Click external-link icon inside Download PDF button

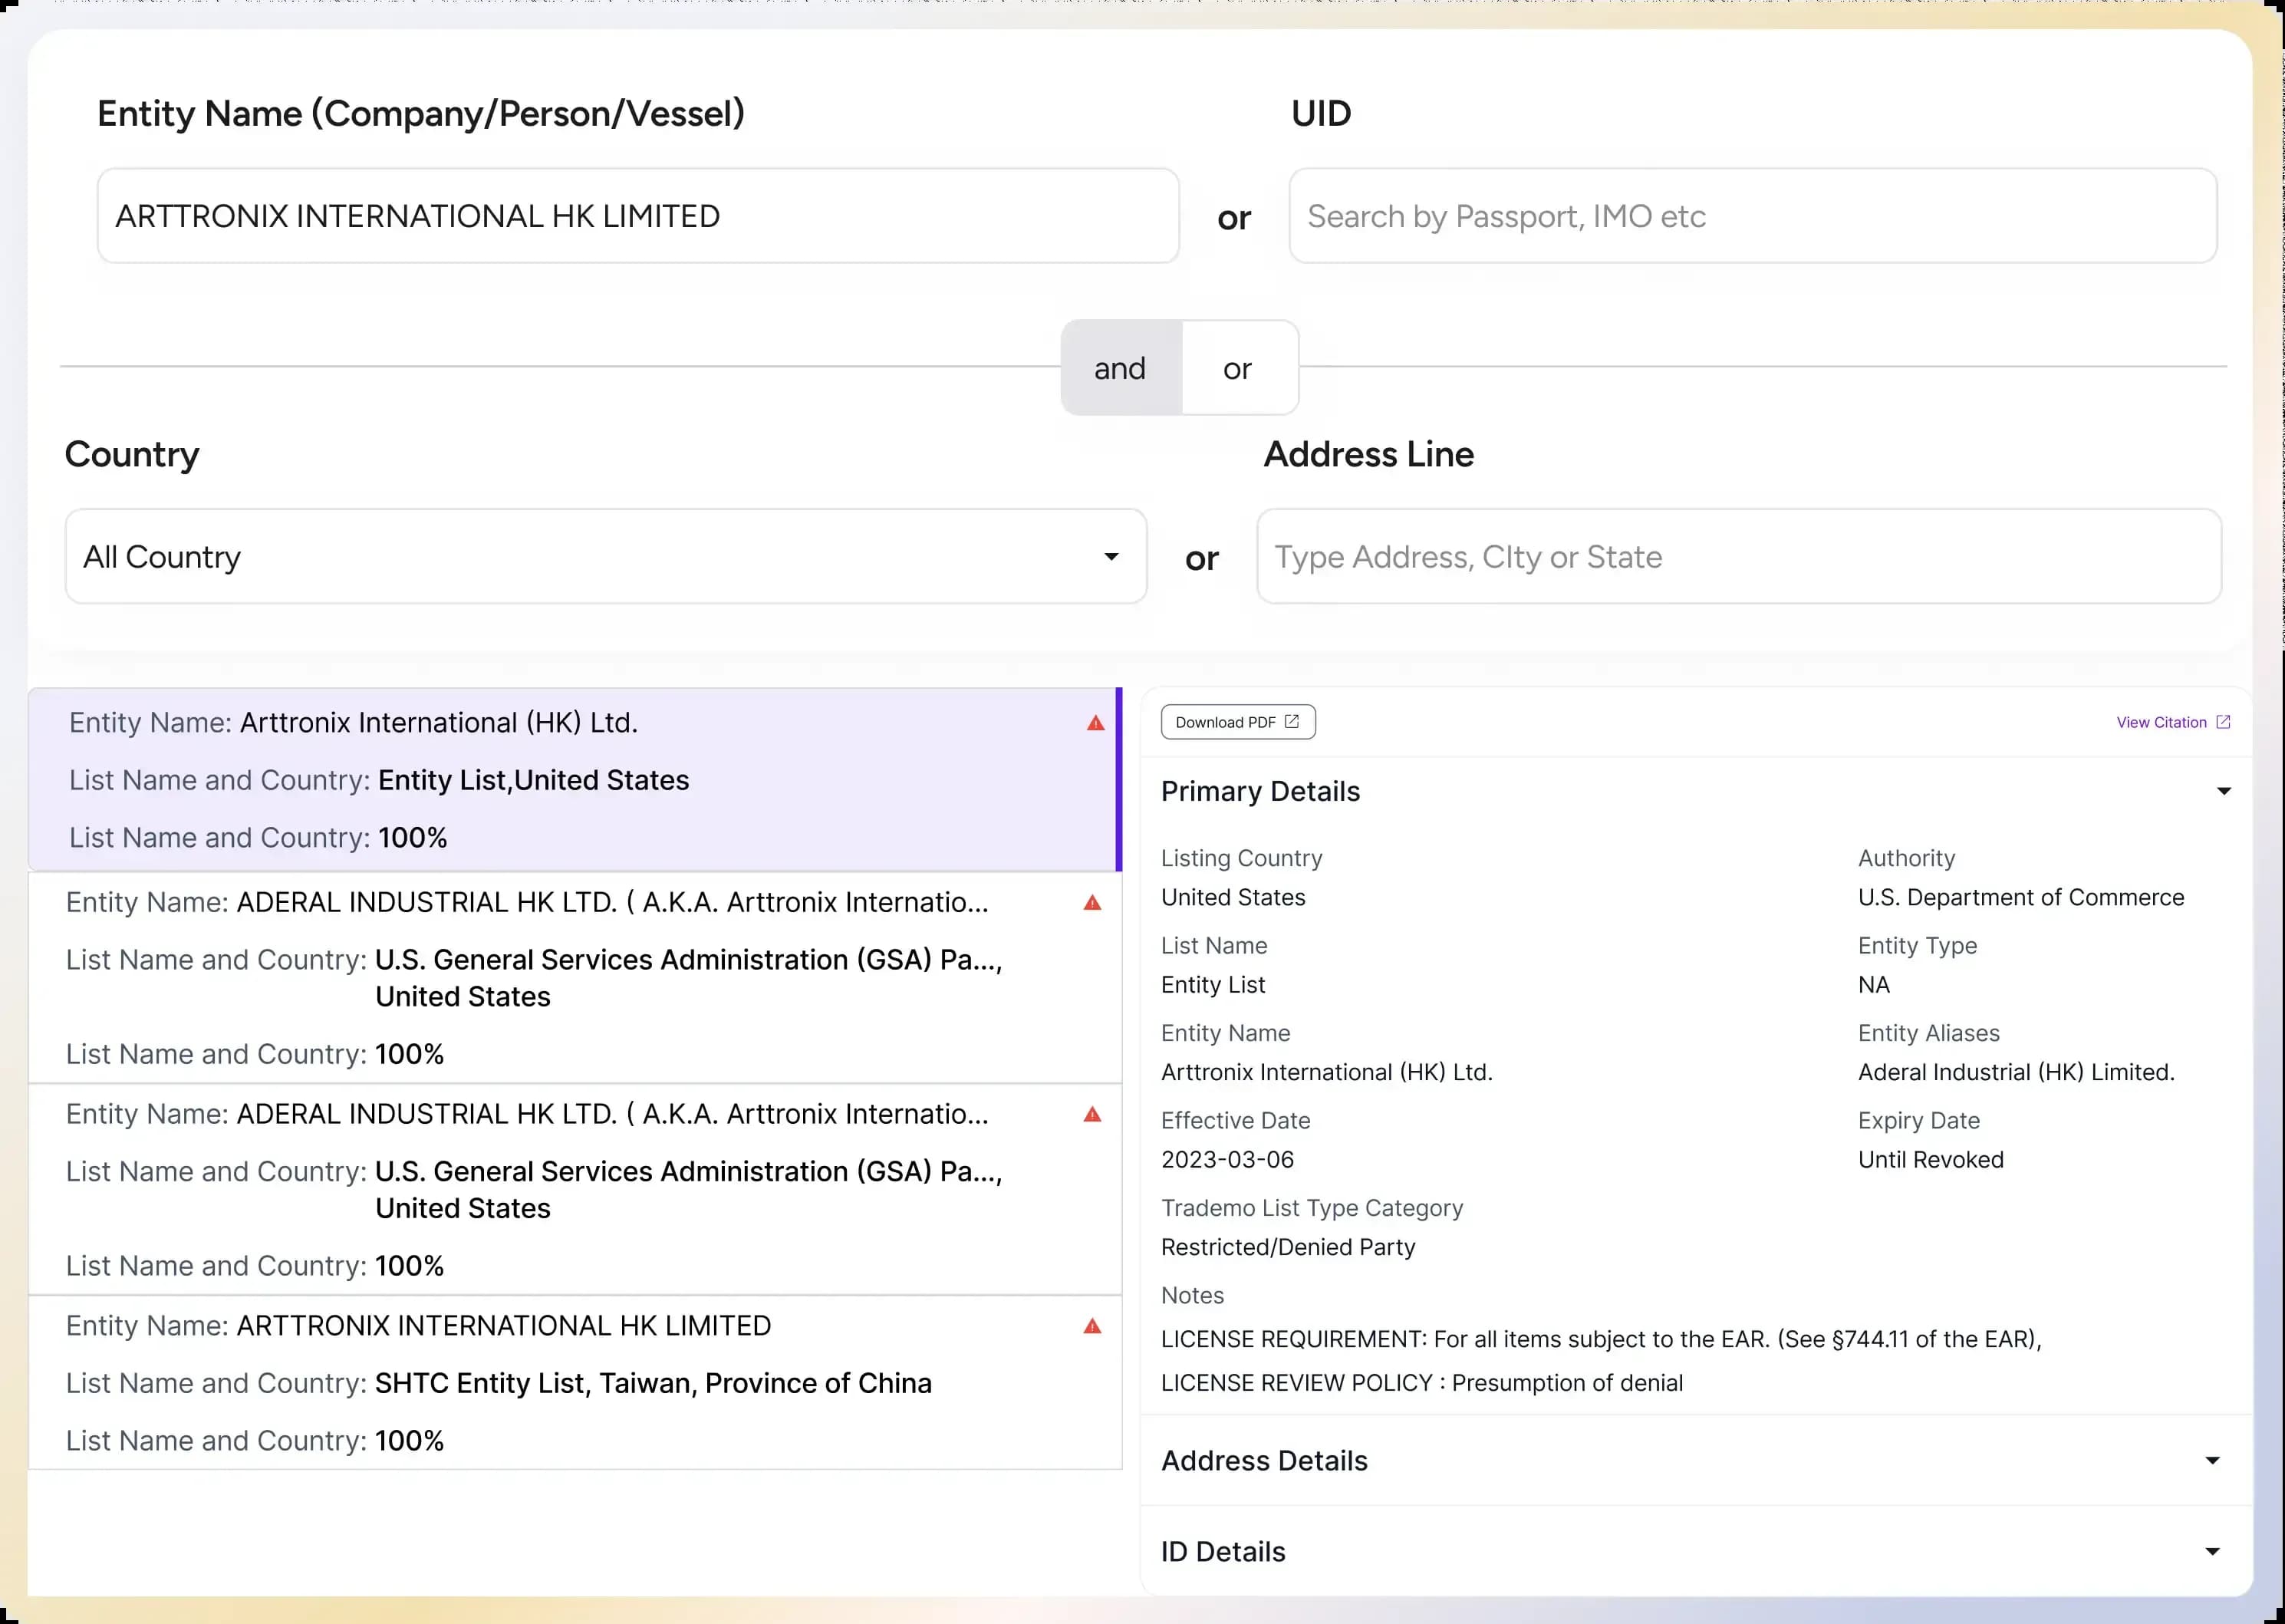pyautogui.click(x=1291, y=722)
